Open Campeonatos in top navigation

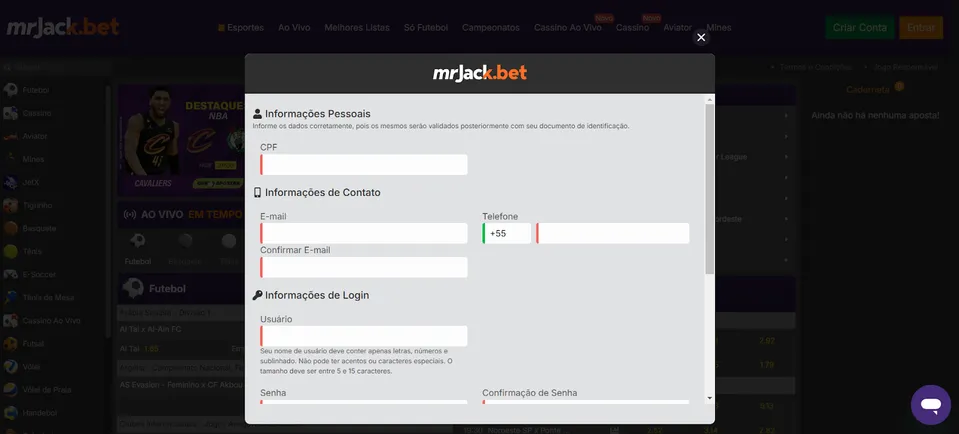[491, 28]
